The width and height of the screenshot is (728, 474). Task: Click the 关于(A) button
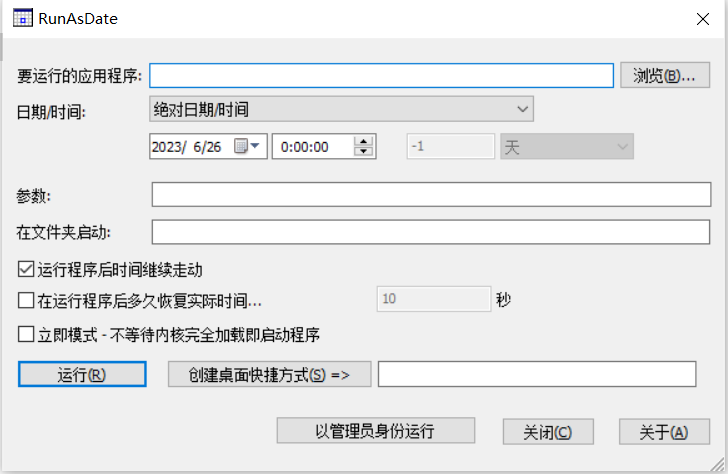point(664,432)
